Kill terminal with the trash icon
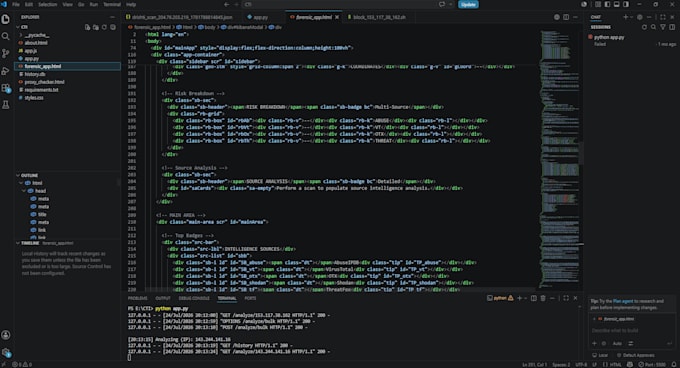Screen dimensions: 680x368 543,298
